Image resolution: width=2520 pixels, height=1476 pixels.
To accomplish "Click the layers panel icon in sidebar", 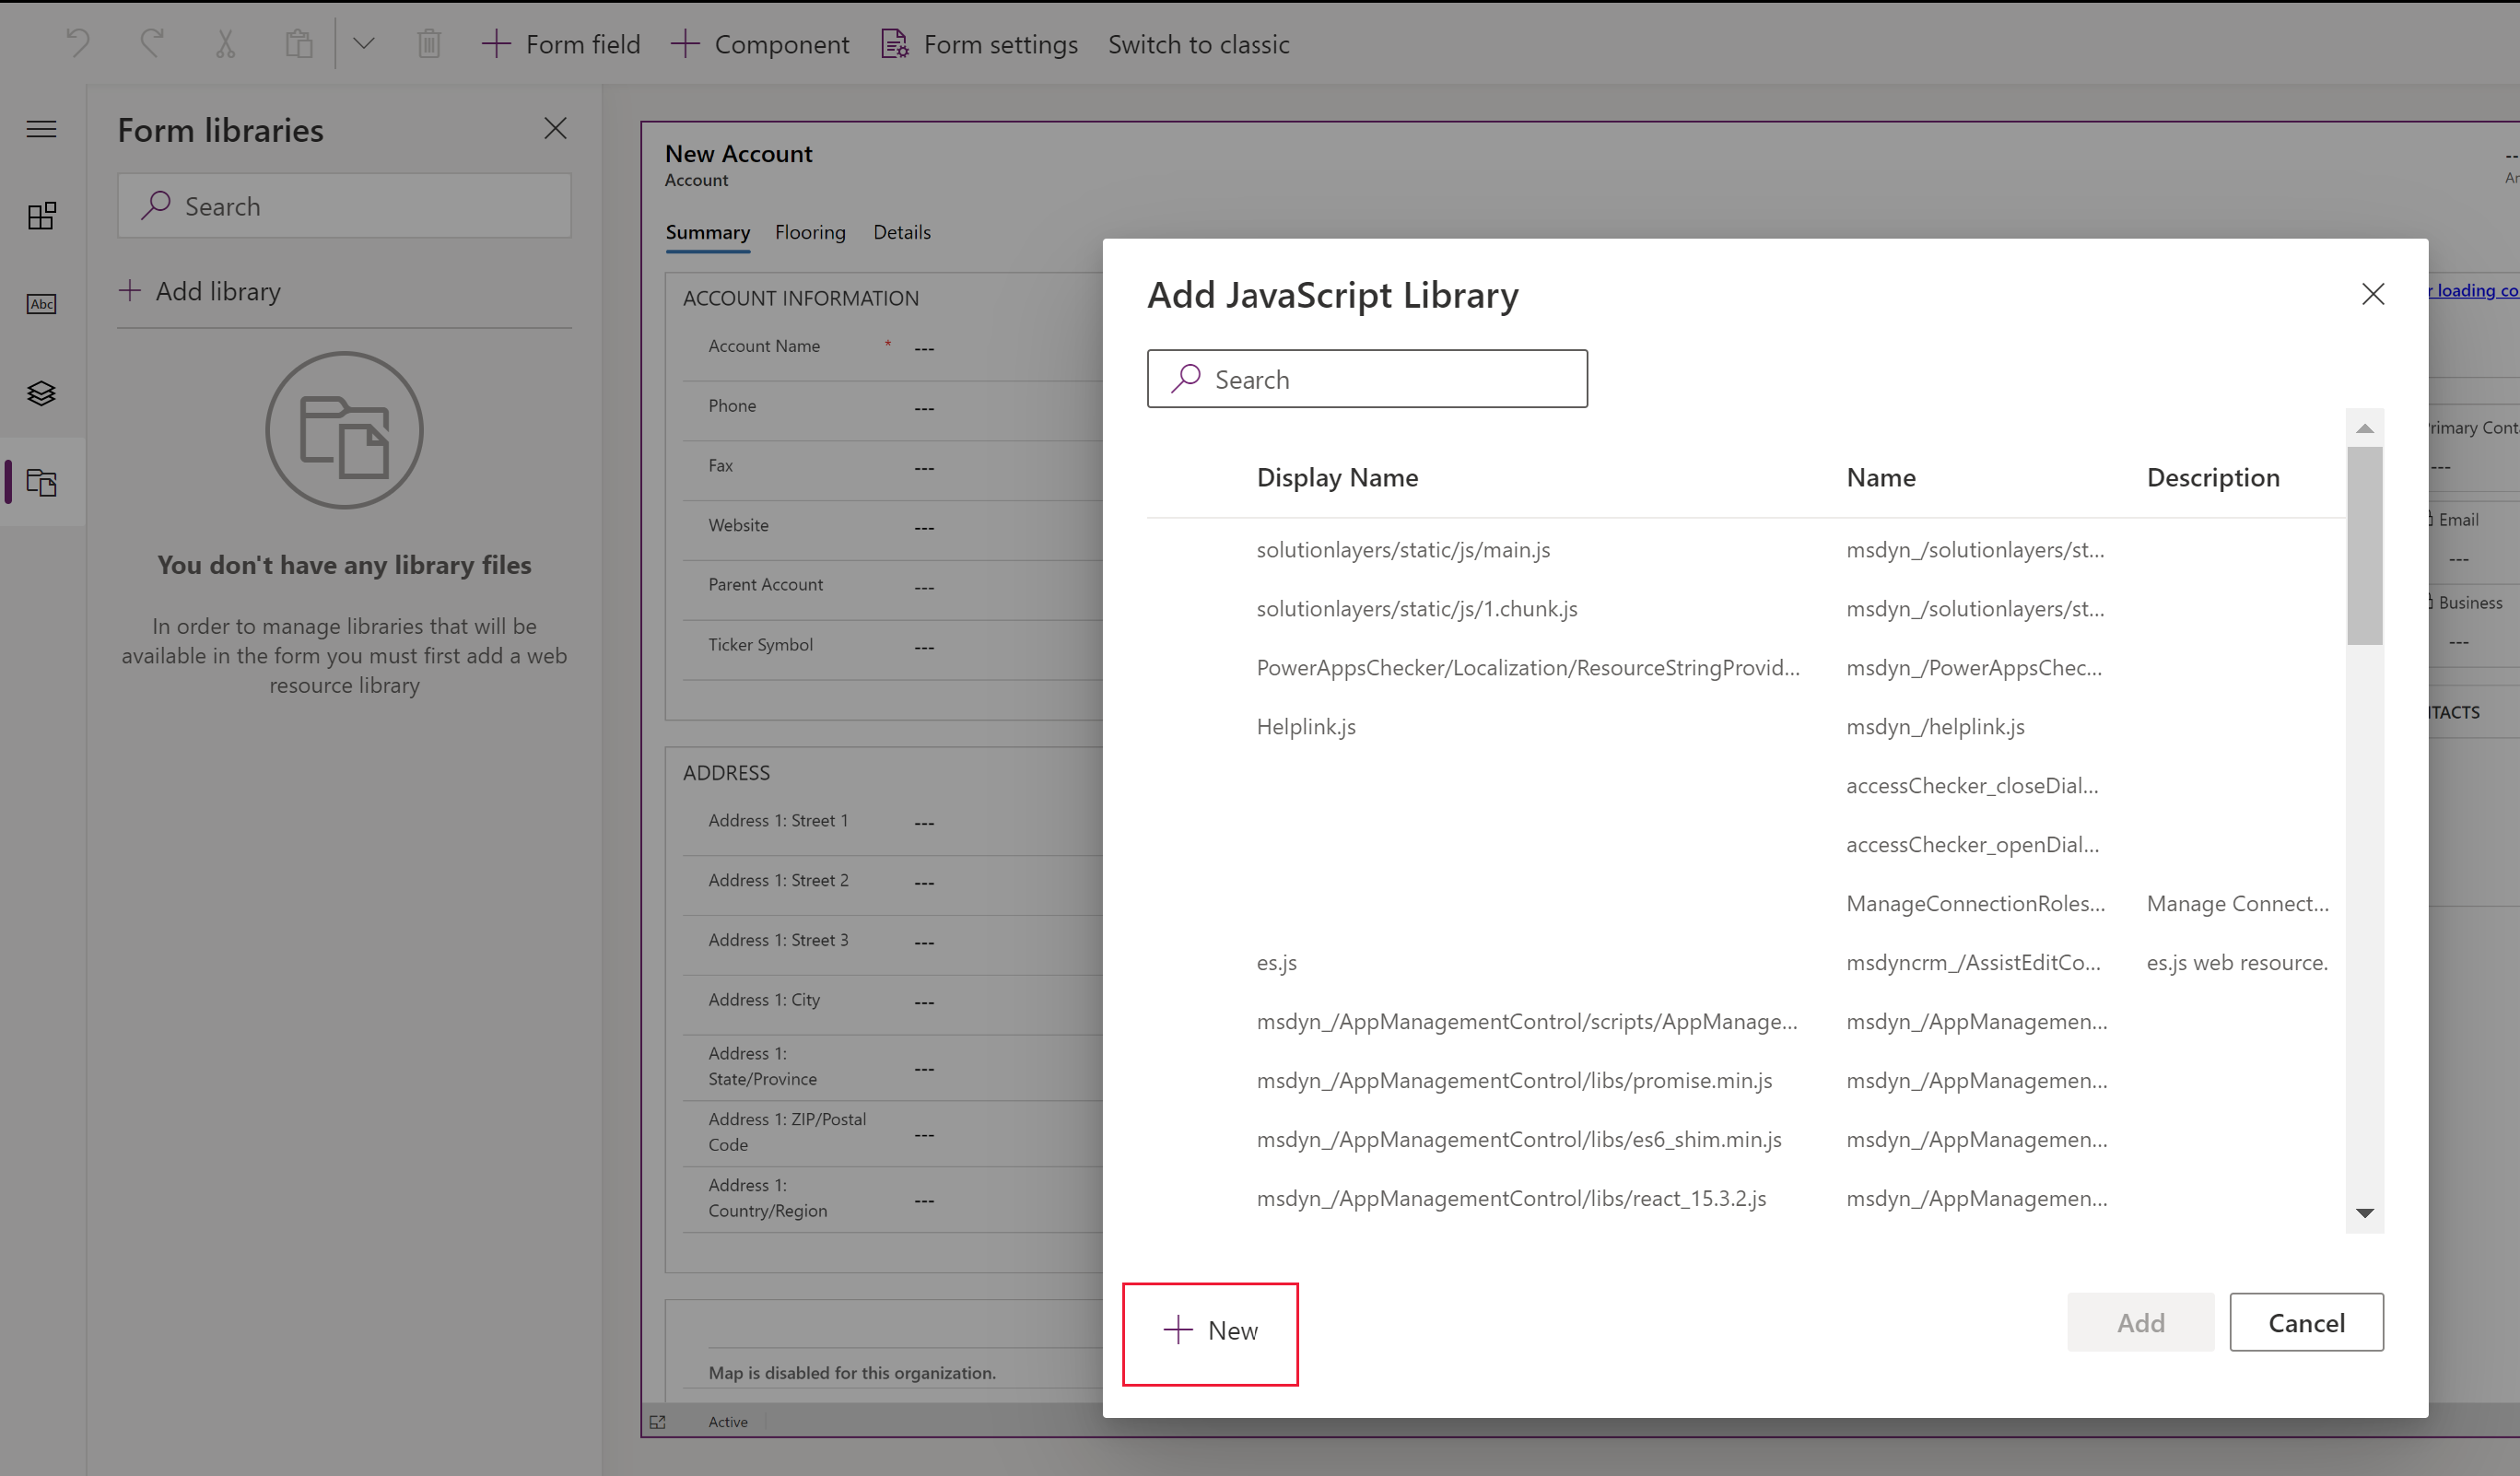I will click(x=42, y=392).
